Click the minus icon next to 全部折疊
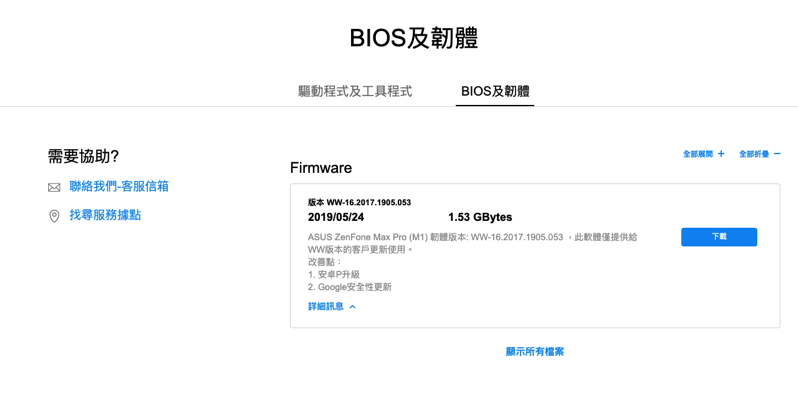Screen dimensions: 798x405 [777, 154]
